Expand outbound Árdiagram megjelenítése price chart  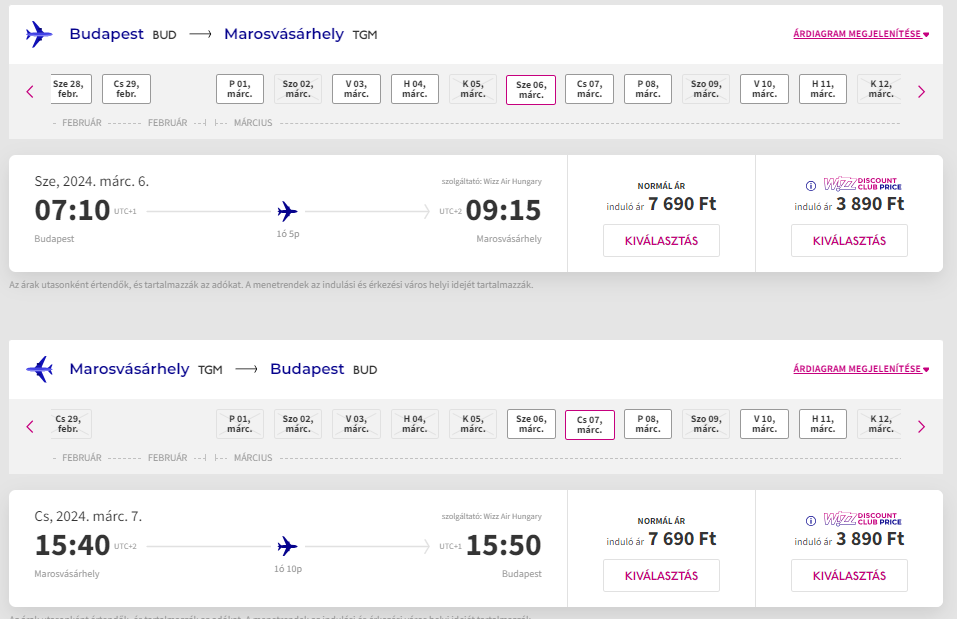coord(861,34)
